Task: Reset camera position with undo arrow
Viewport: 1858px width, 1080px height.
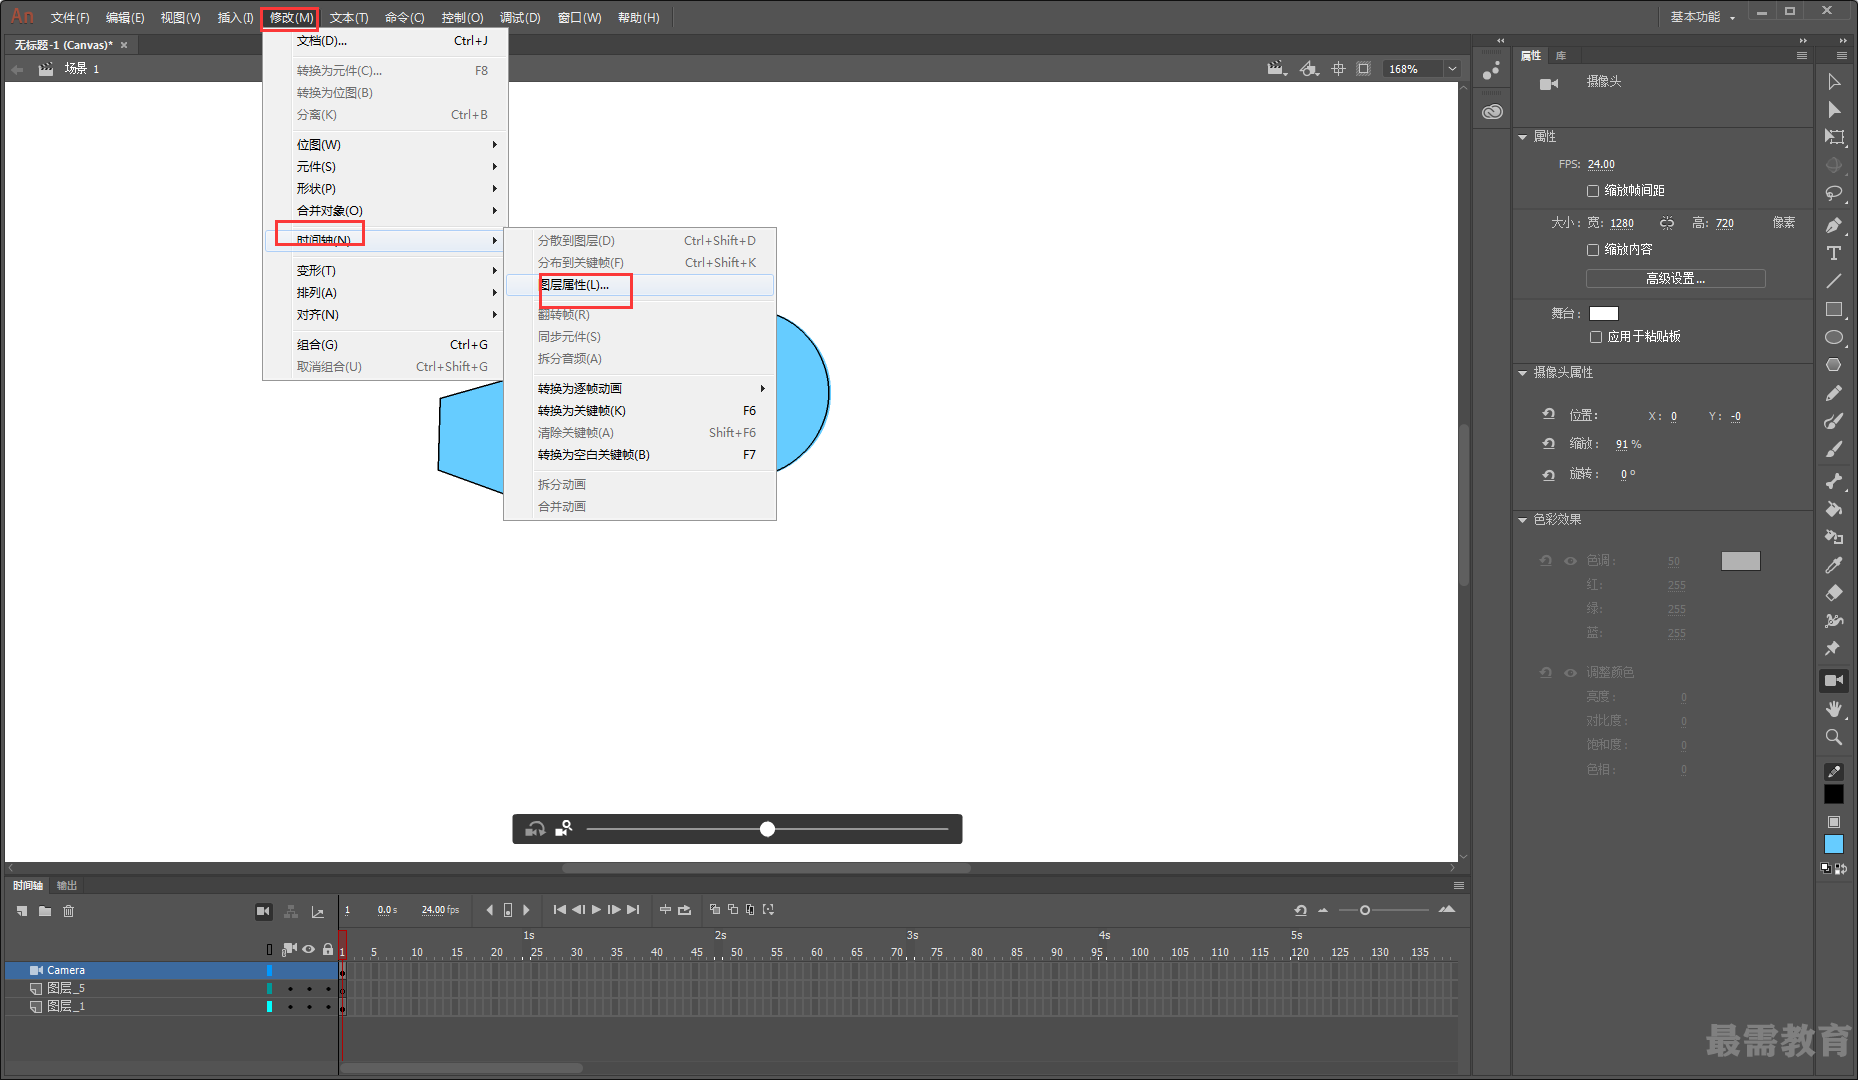Action: pos(1549,414)
